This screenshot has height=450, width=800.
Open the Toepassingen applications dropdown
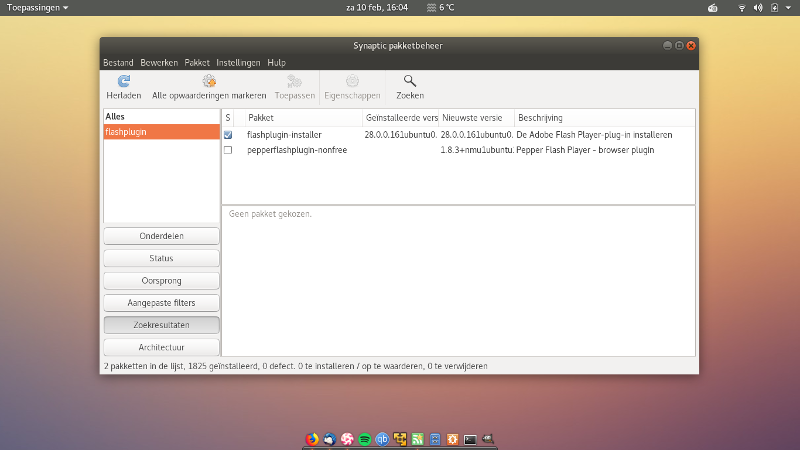tap(38, 7)
